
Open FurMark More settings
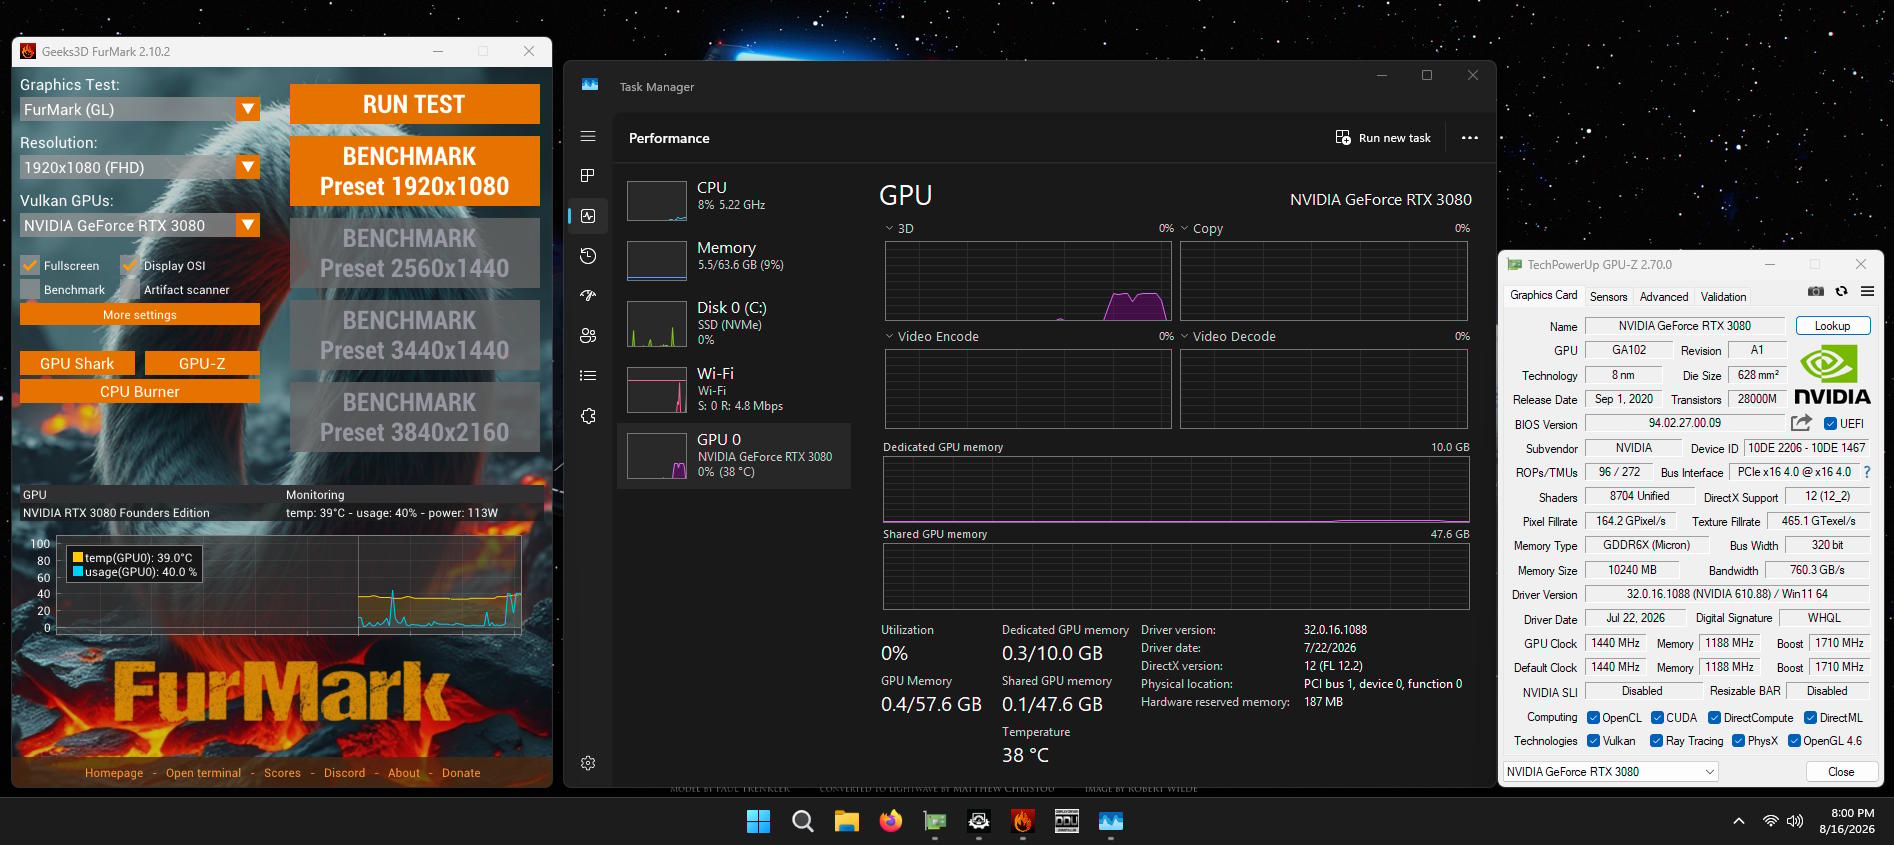tap(140, 314)
